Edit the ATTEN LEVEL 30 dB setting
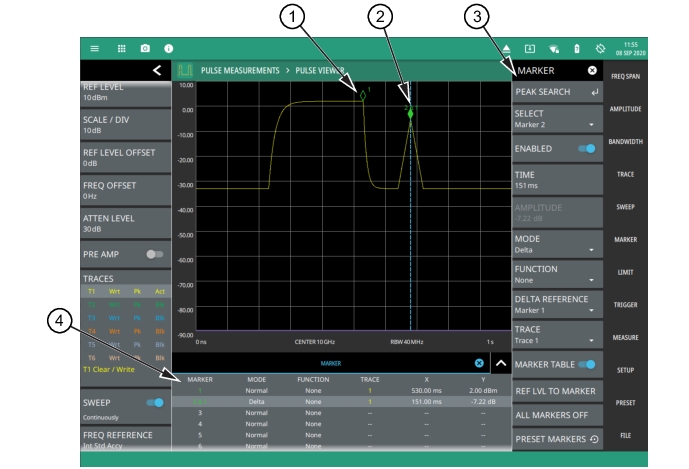This screenshot has width=689, height=469. coord(126,223)
